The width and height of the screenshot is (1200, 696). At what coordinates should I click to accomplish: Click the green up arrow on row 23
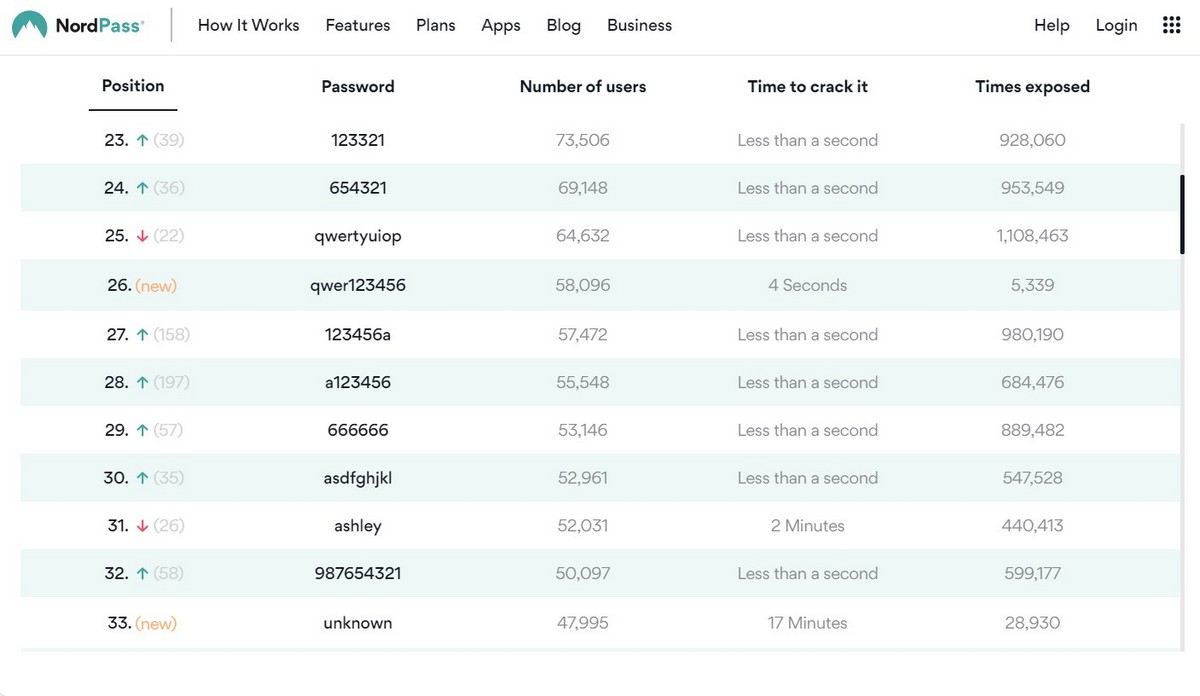click(142, 141)
